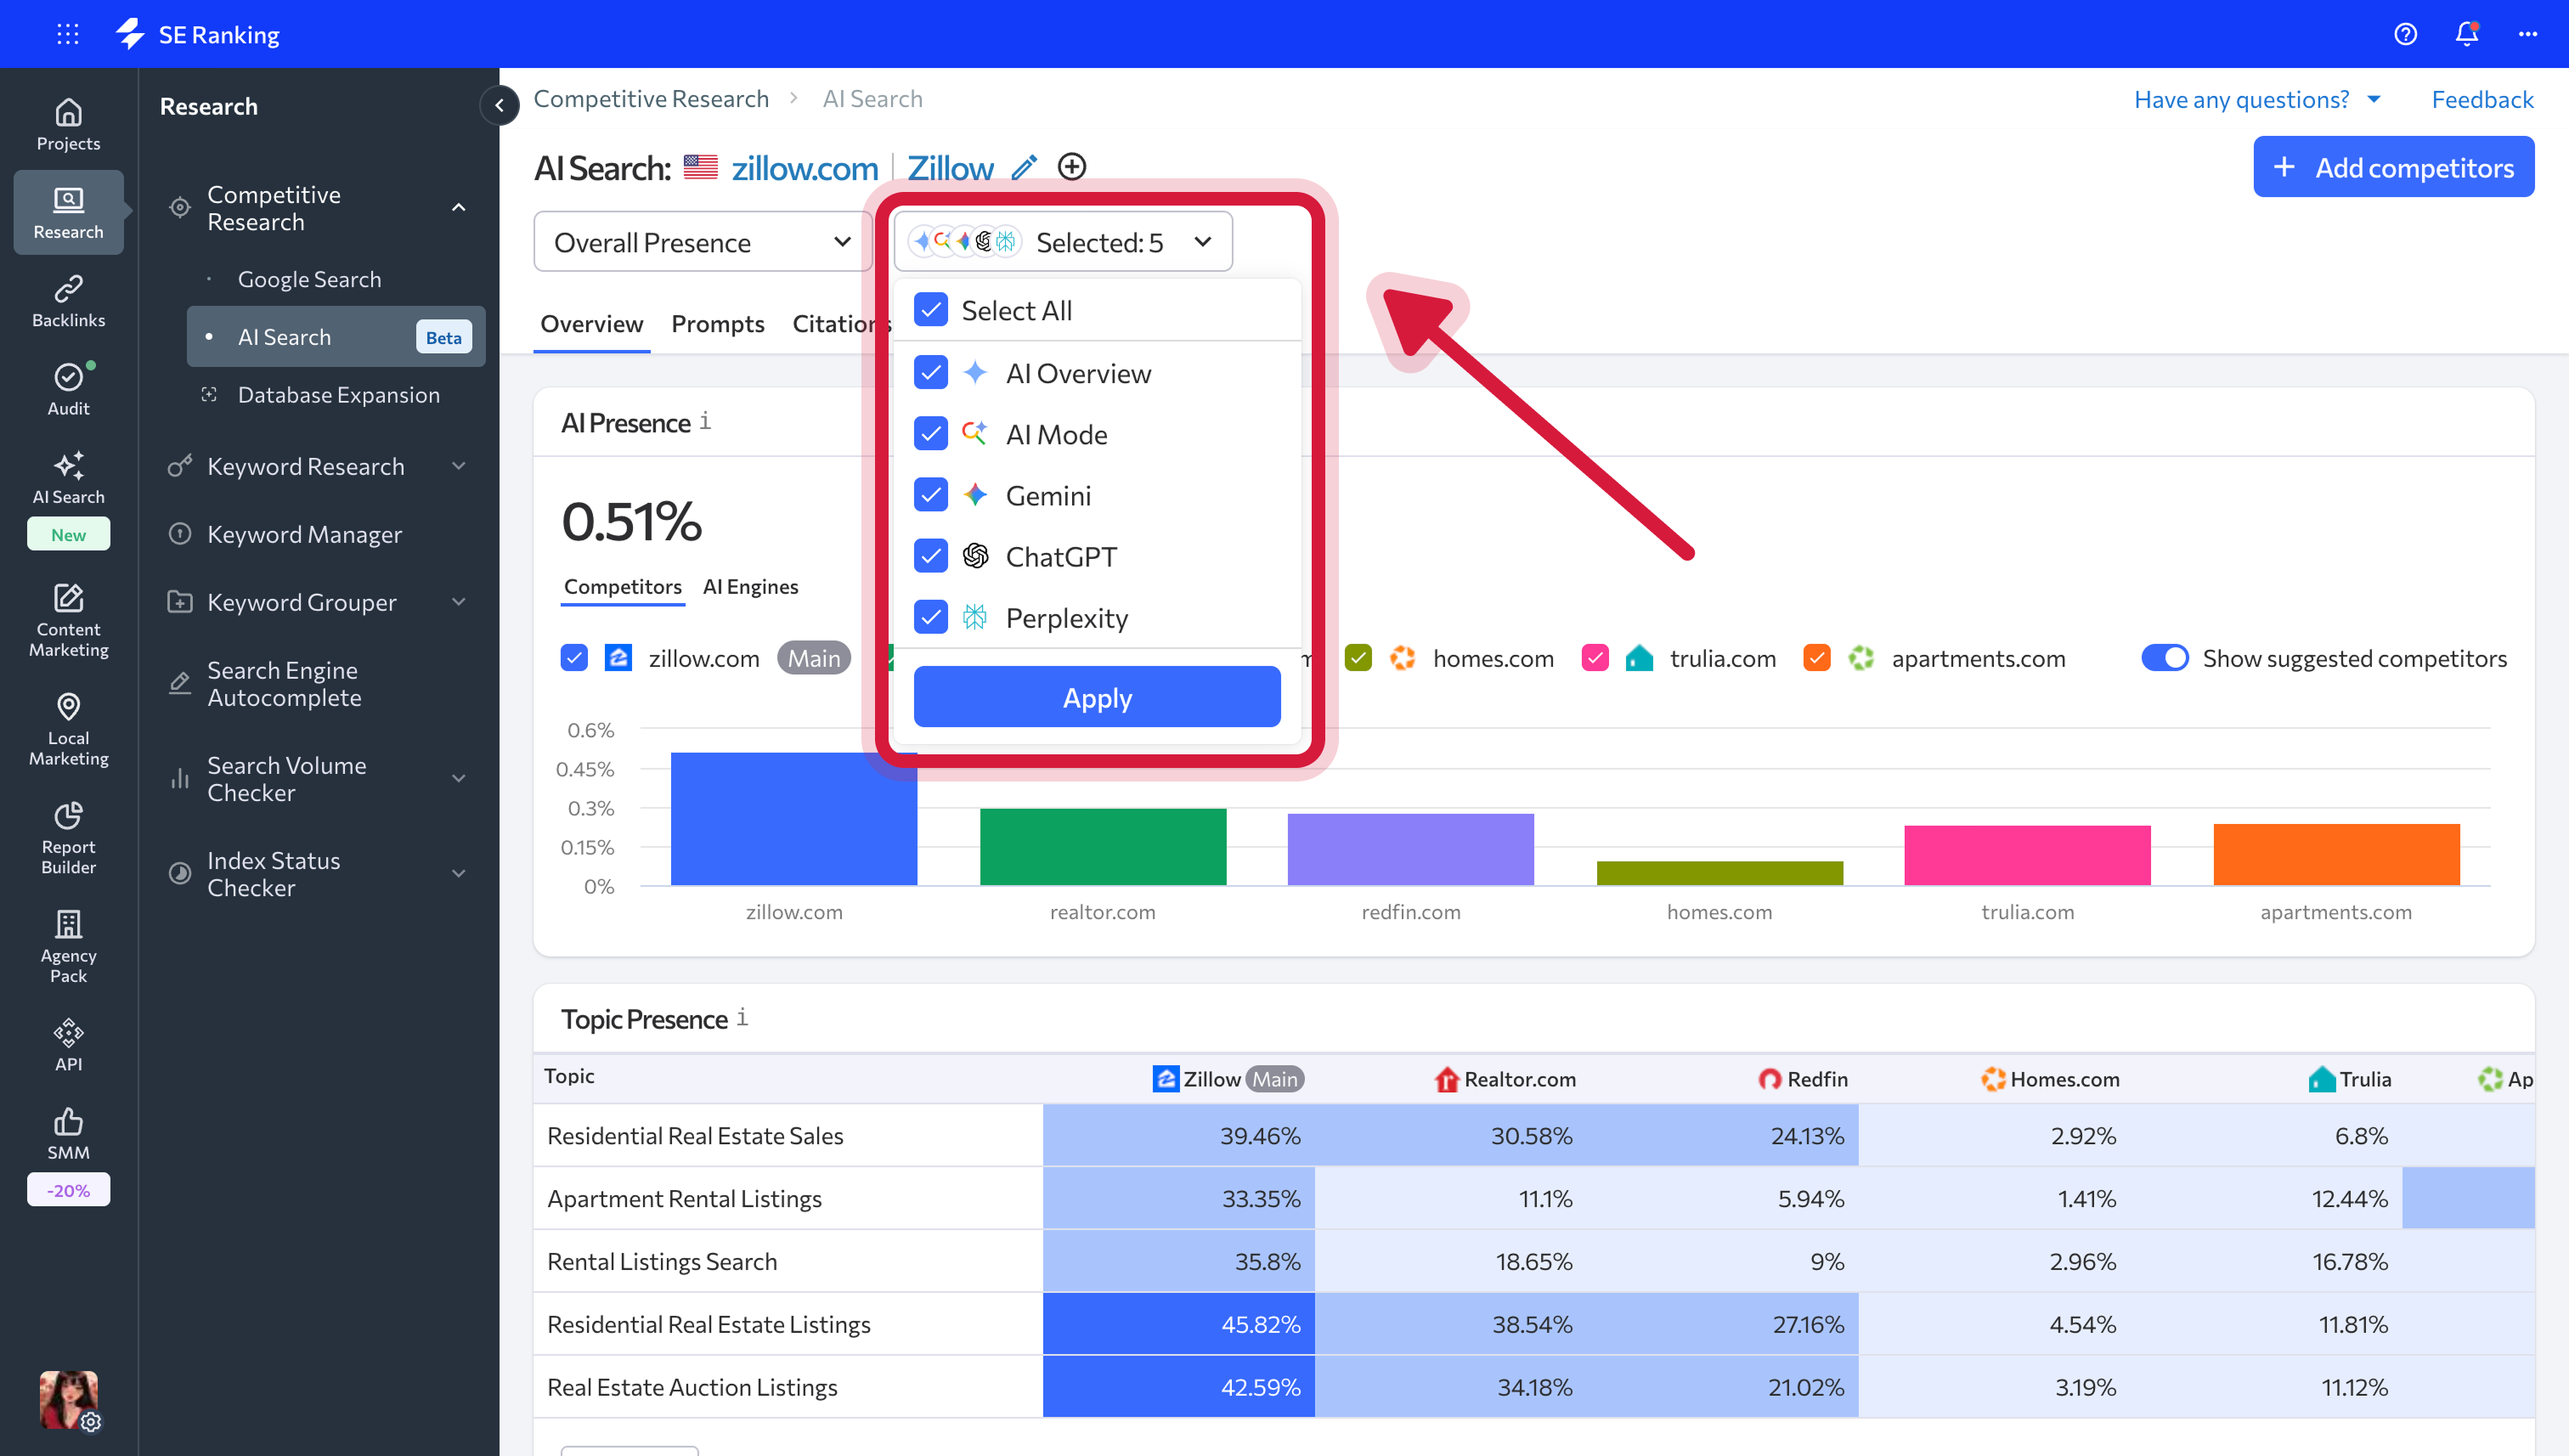Open Agency Pack section

coord(68,947)
